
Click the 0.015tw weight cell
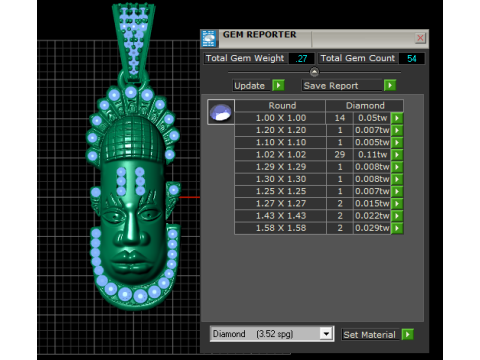point(372,204)
